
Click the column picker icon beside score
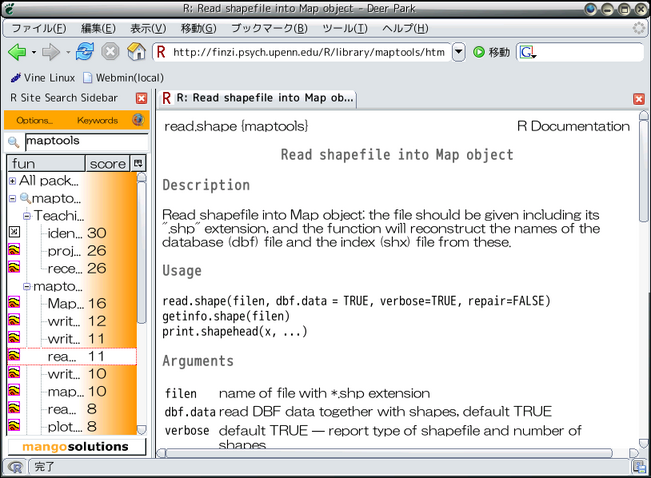[139, 163]
